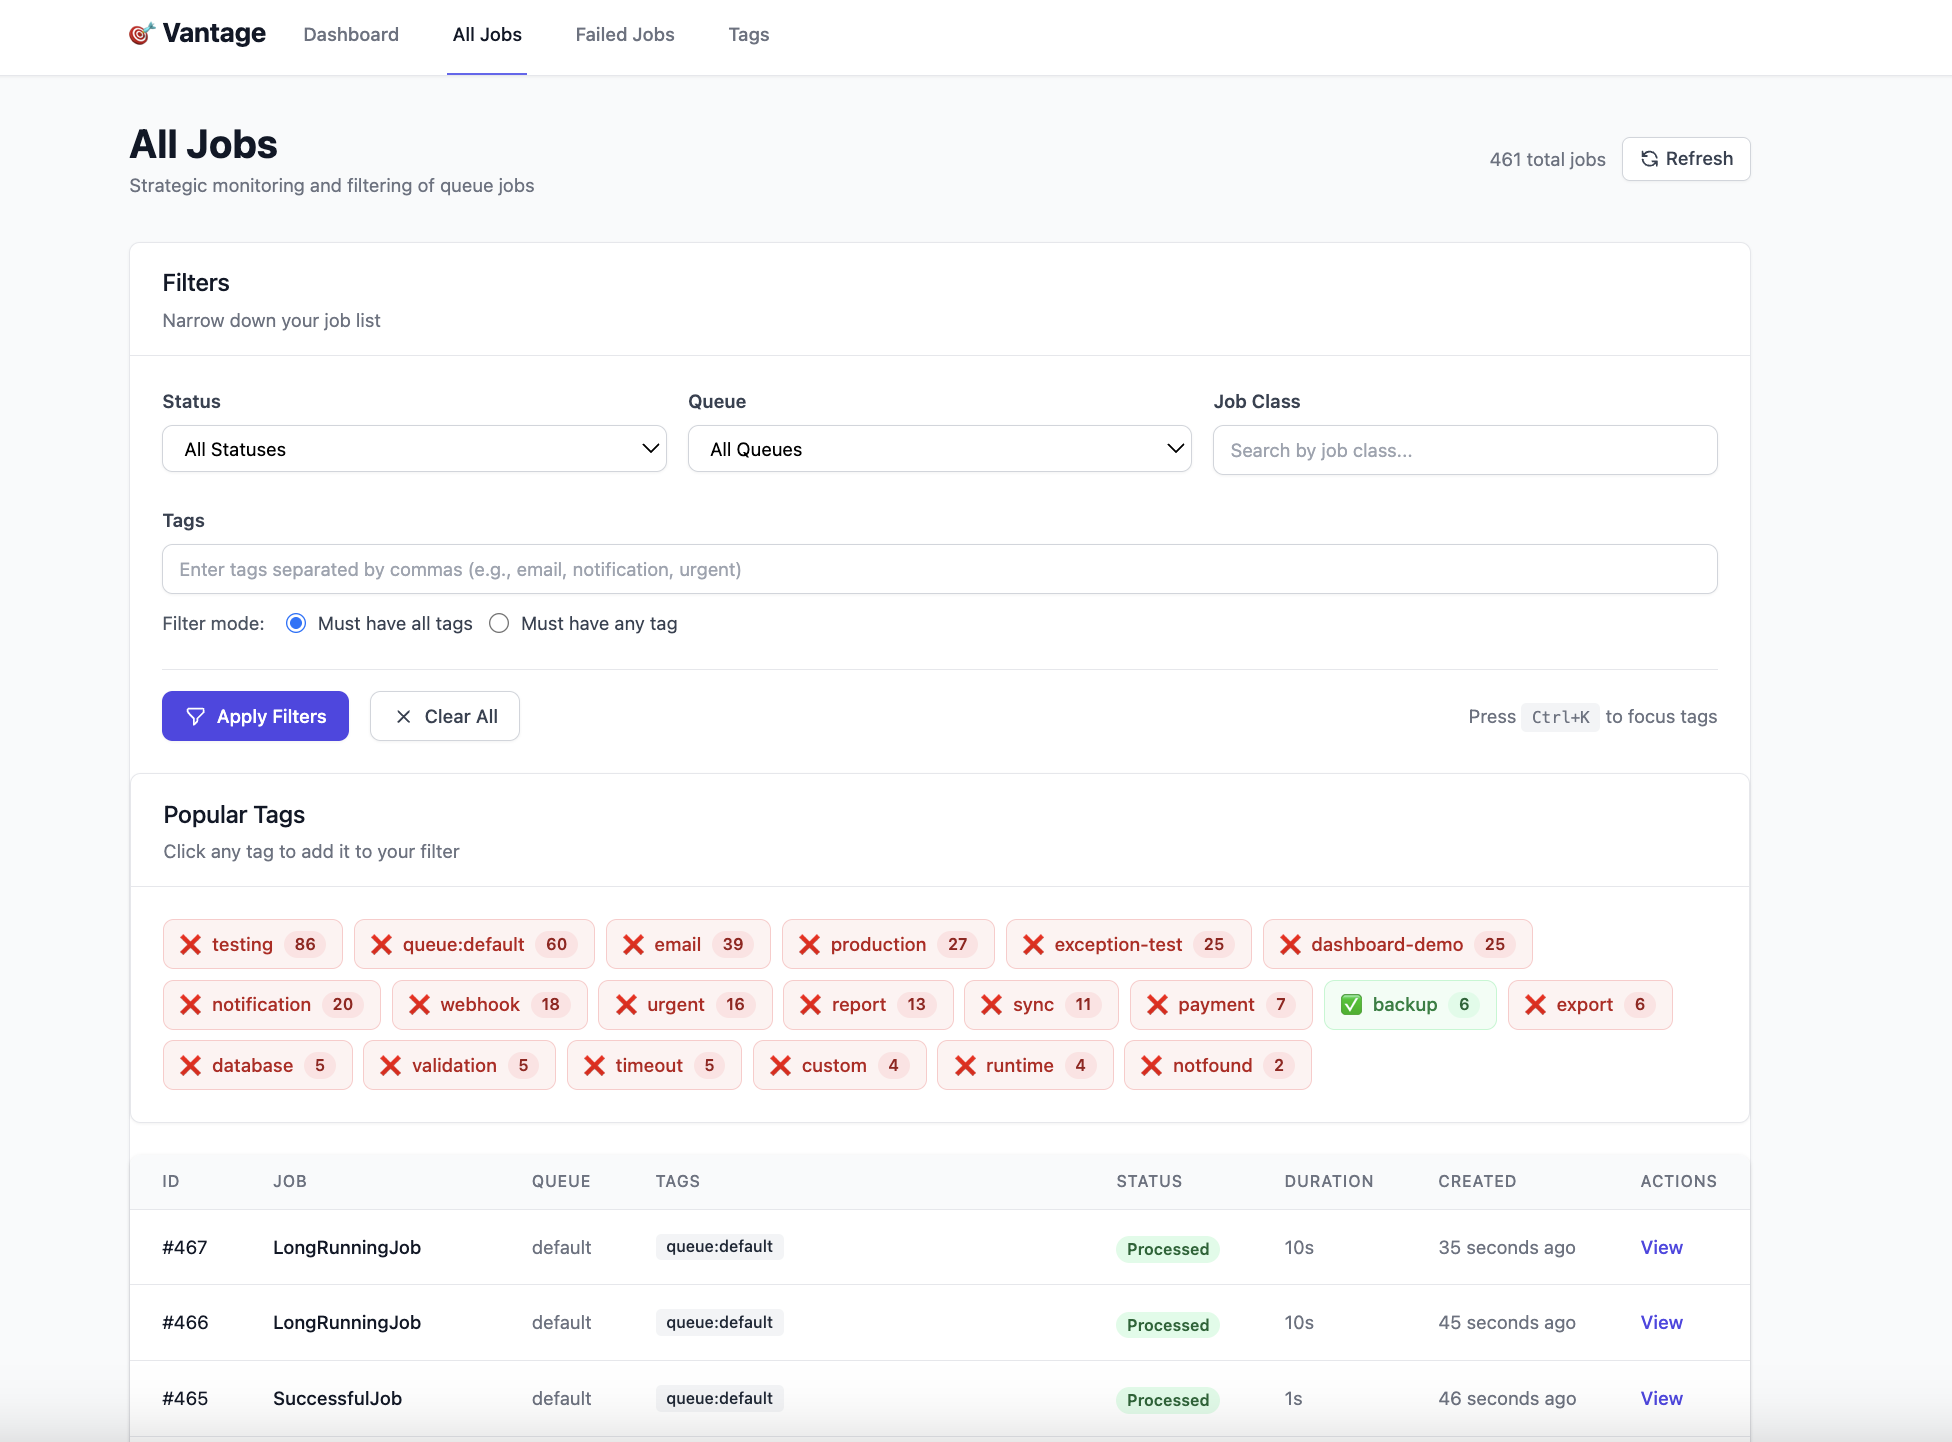Untick the green checkbox on the backup tag
1952x1442 pixels.
[1353, 1004]
